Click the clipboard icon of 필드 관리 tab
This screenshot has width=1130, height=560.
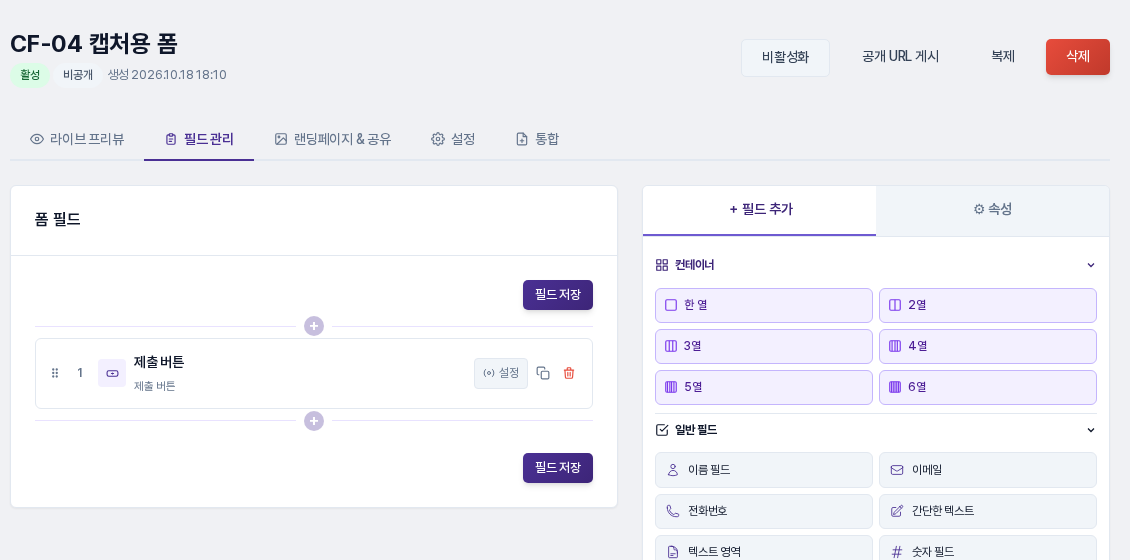tap(171, 139)
